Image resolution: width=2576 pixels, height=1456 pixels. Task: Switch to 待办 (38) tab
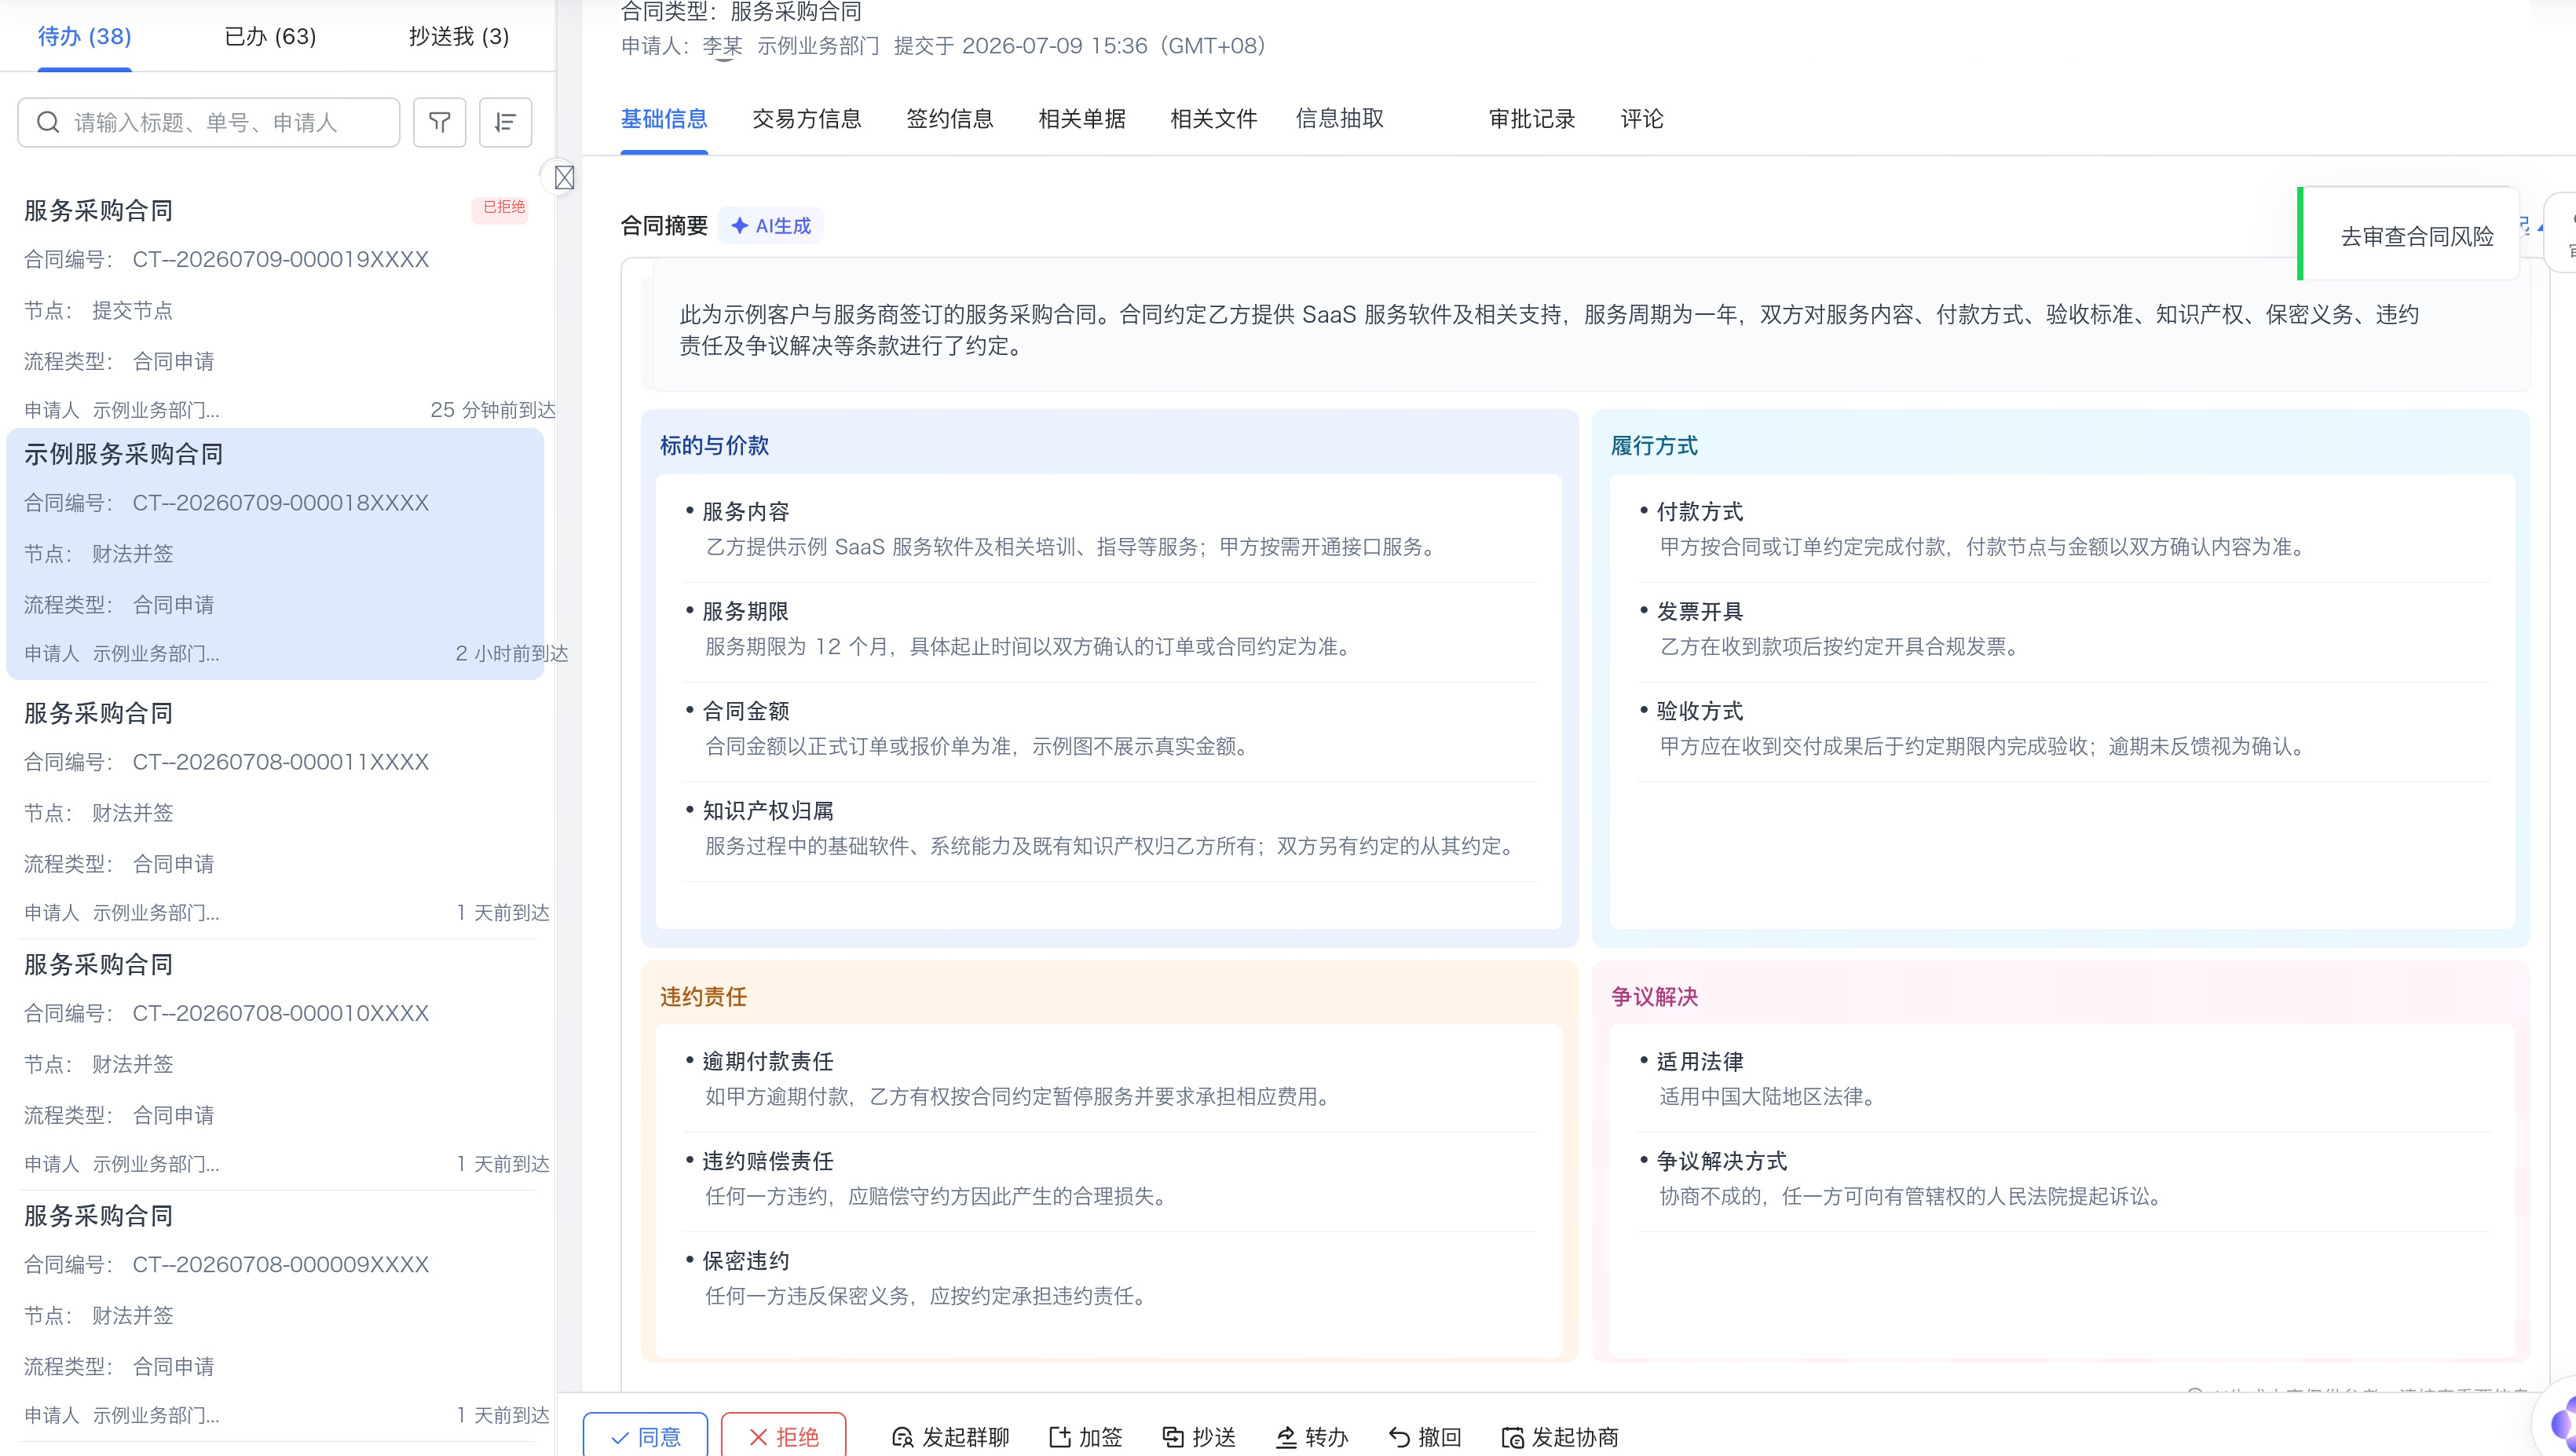[85, 36]
